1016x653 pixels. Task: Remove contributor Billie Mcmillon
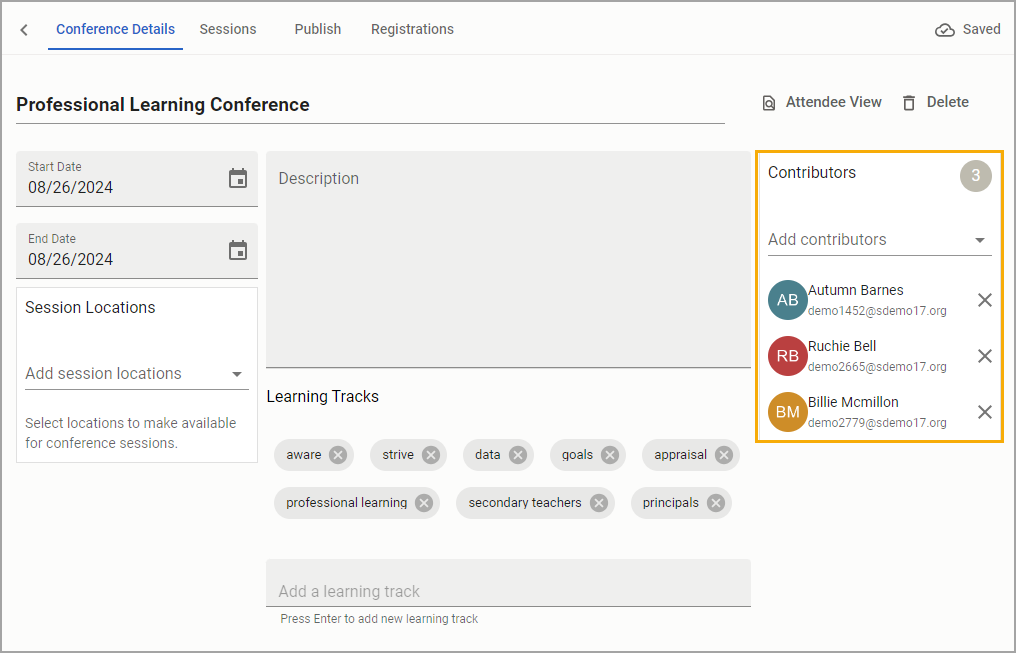[985, 412]
